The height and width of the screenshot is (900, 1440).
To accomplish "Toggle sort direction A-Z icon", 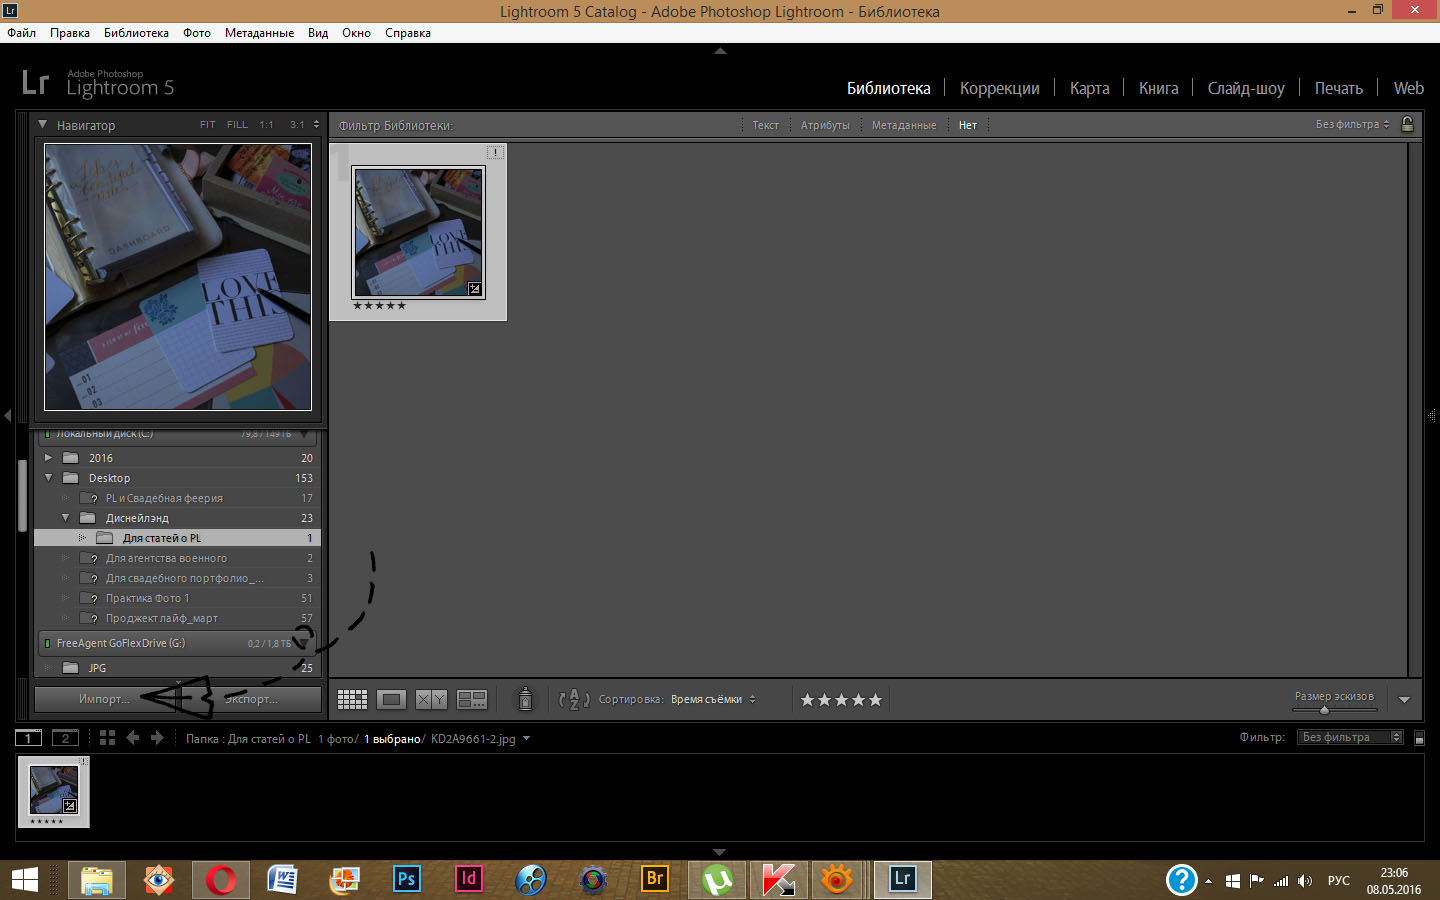I will [x=573, y=699].
